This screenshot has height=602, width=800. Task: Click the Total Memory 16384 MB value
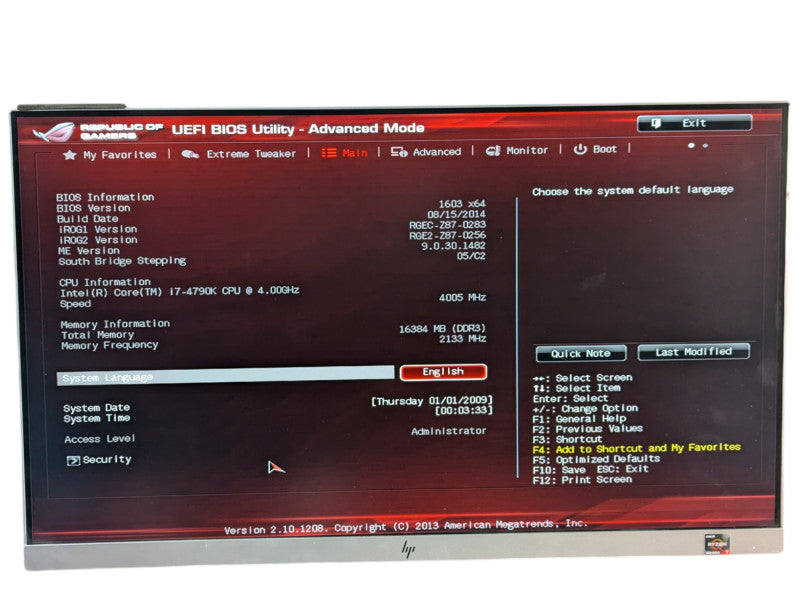pyautogui.click(x=442, y=329)
